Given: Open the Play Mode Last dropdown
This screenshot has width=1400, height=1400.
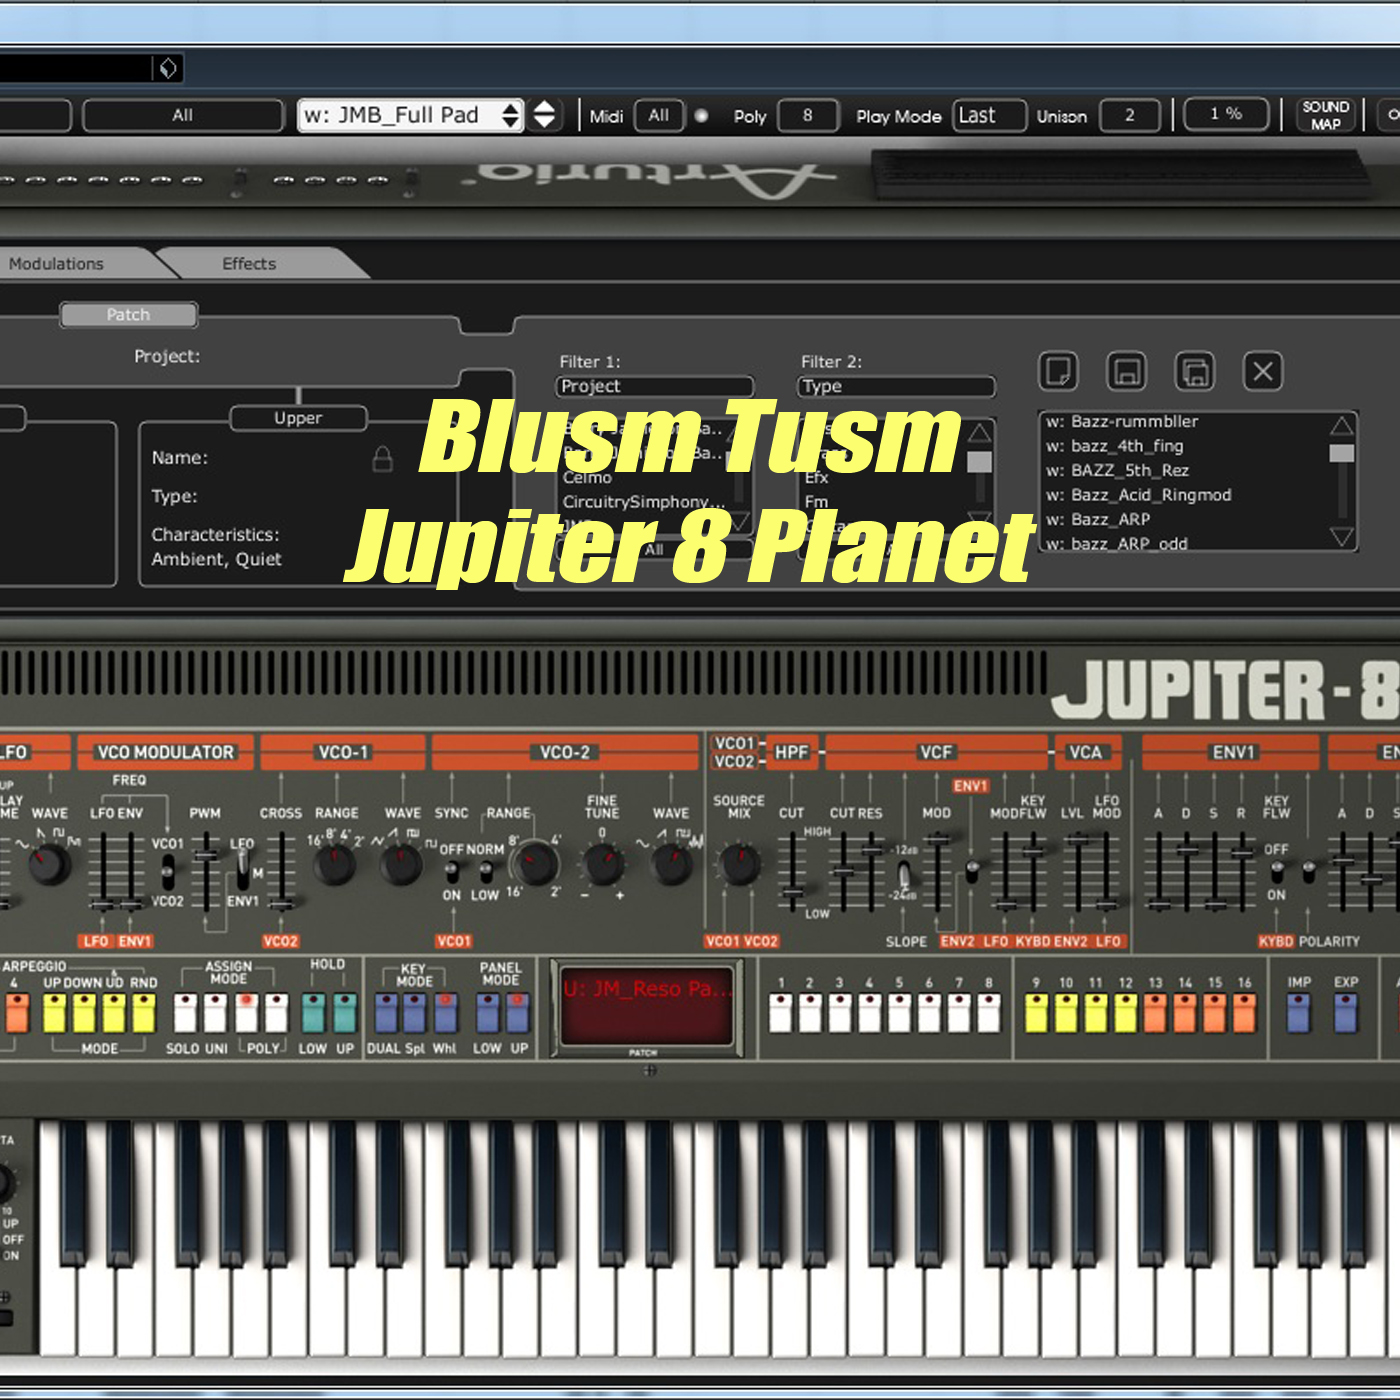Looking at the screenshot, I should pos(989,115).
